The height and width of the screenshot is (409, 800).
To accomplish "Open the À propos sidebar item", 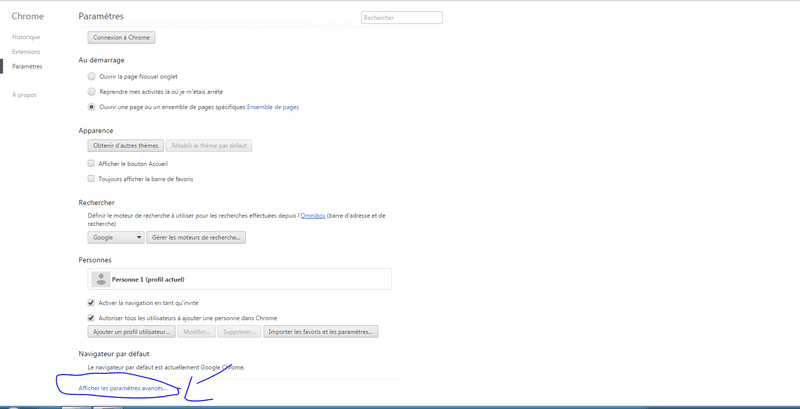I will coord(24,95).
